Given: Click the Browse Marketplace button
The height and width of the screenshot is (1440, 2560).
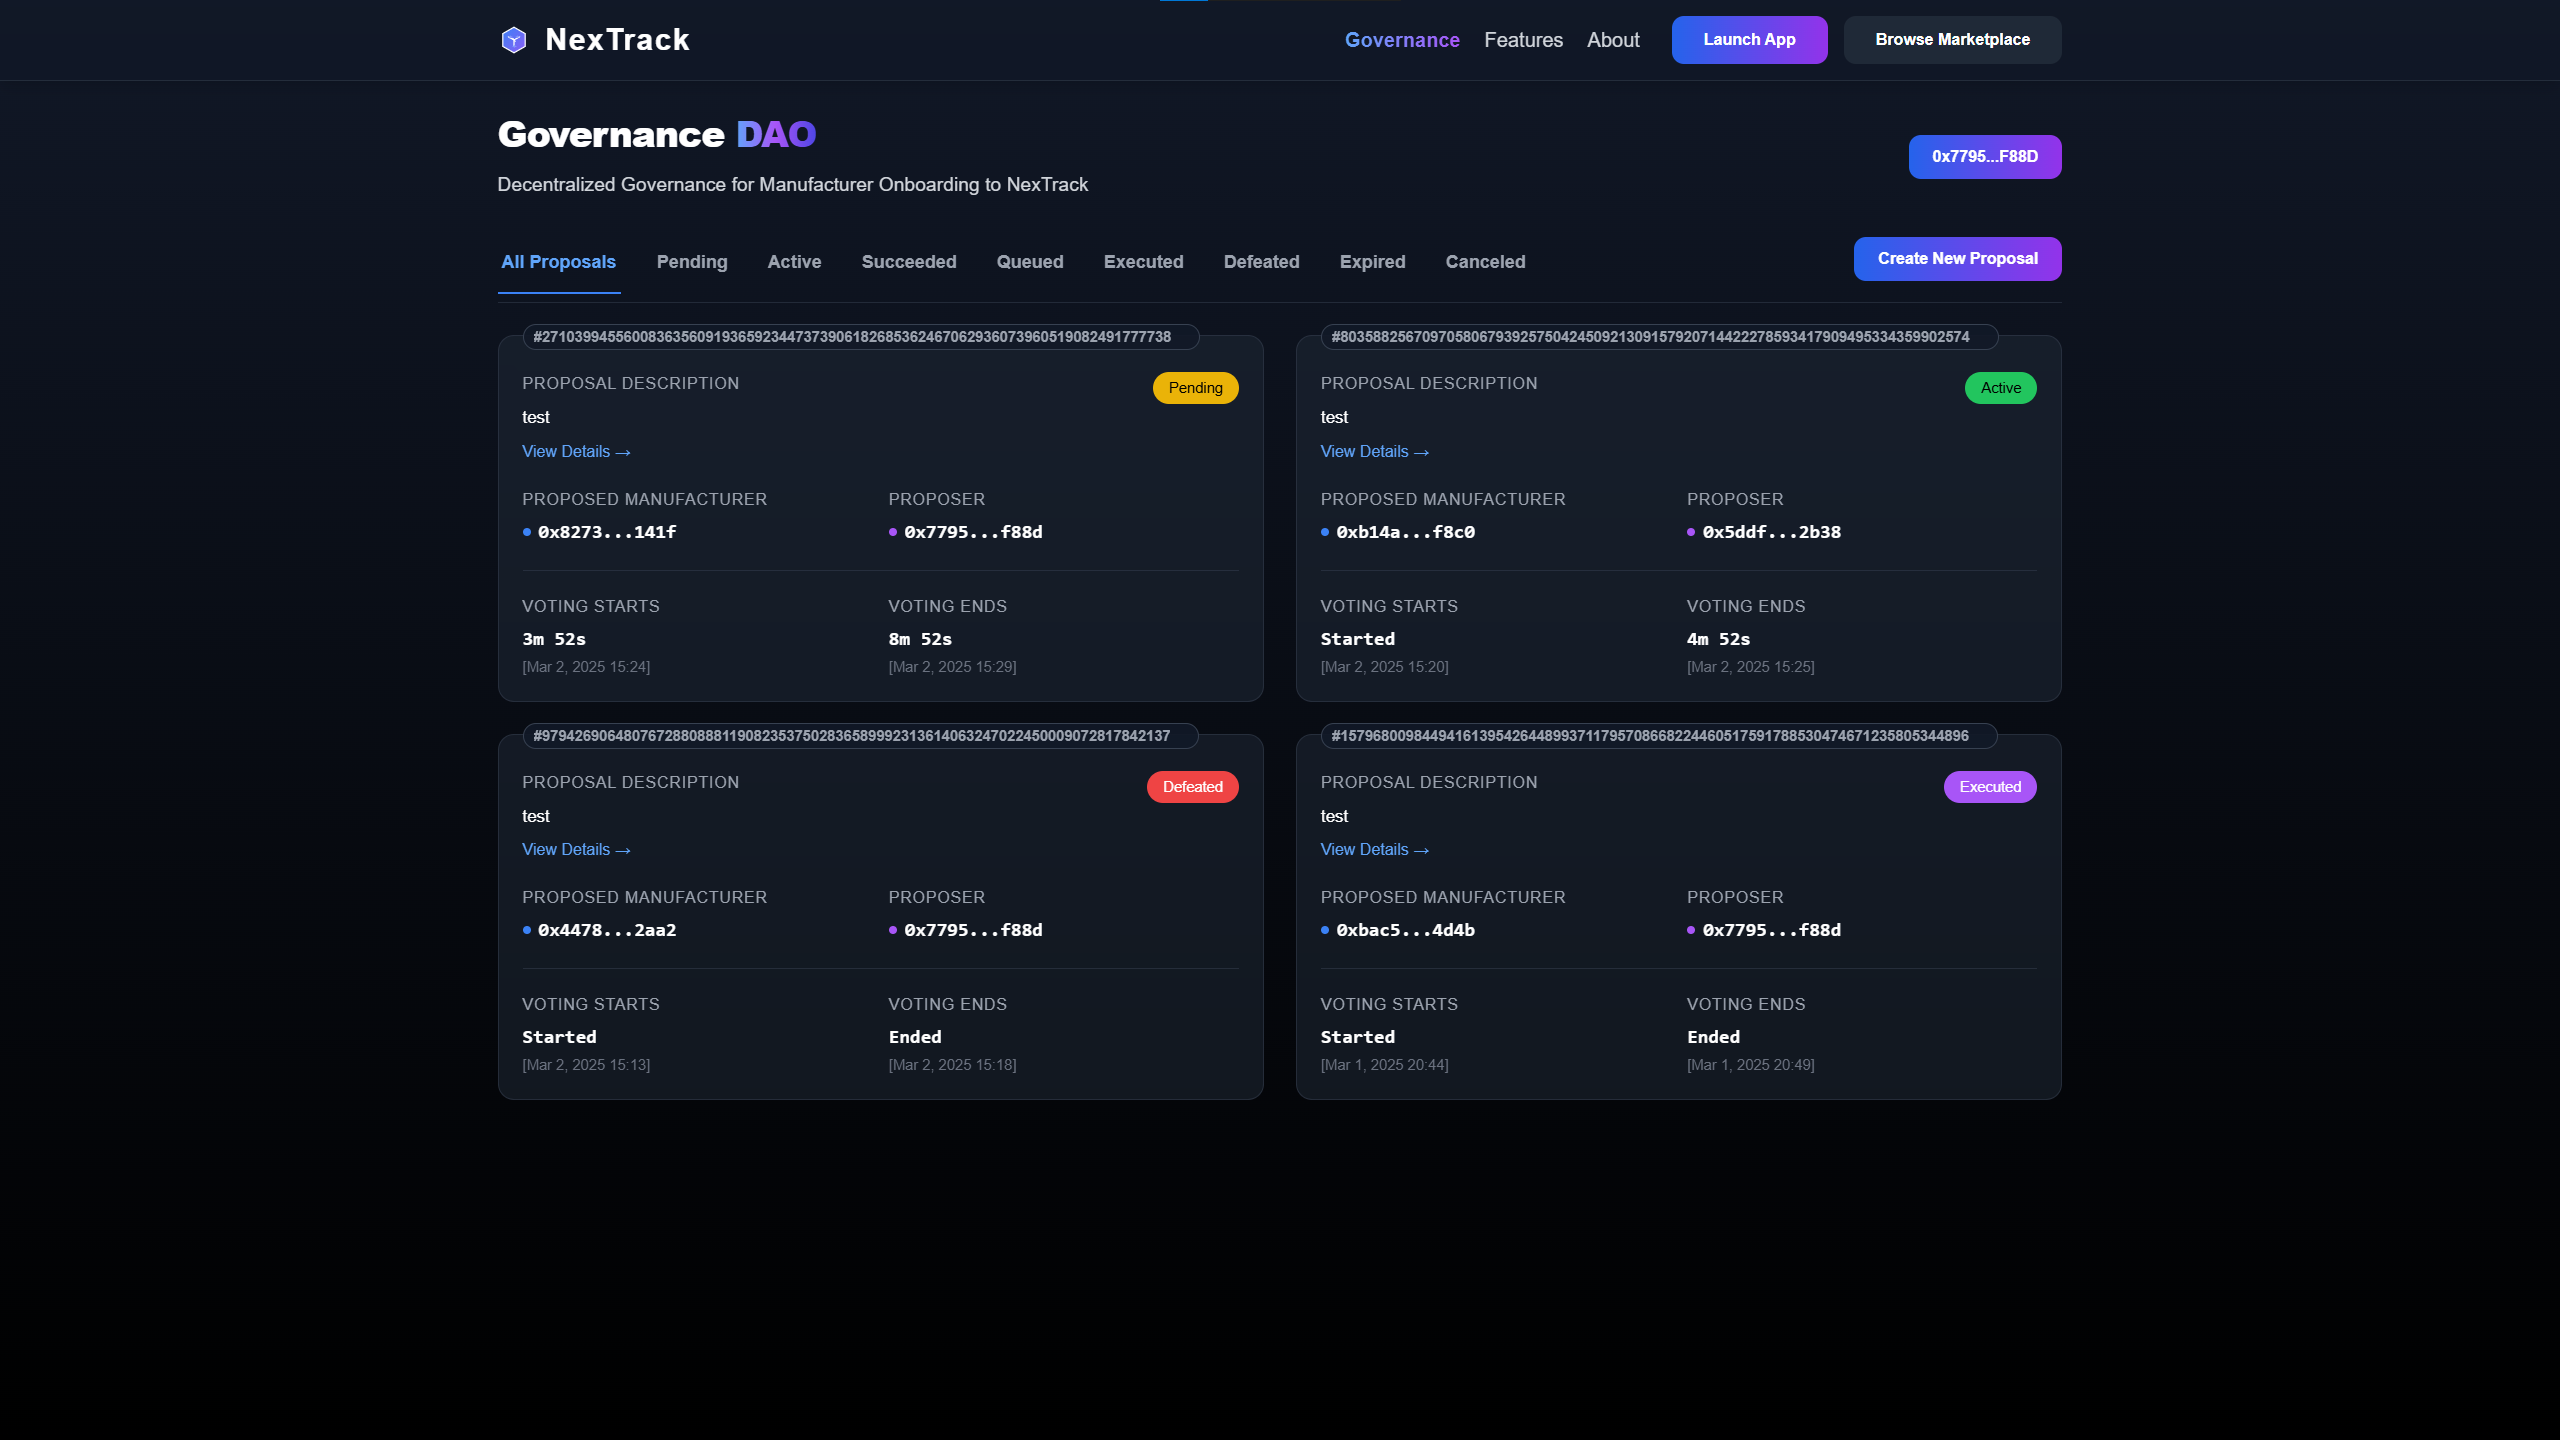Looking at the screenshot, I should (x=1951, y=40).
